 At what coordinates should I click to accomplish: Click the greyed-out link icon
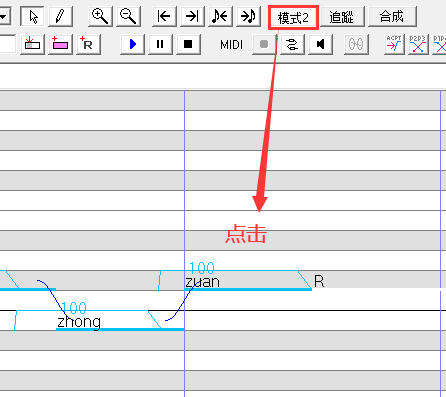tap(356, 44)
